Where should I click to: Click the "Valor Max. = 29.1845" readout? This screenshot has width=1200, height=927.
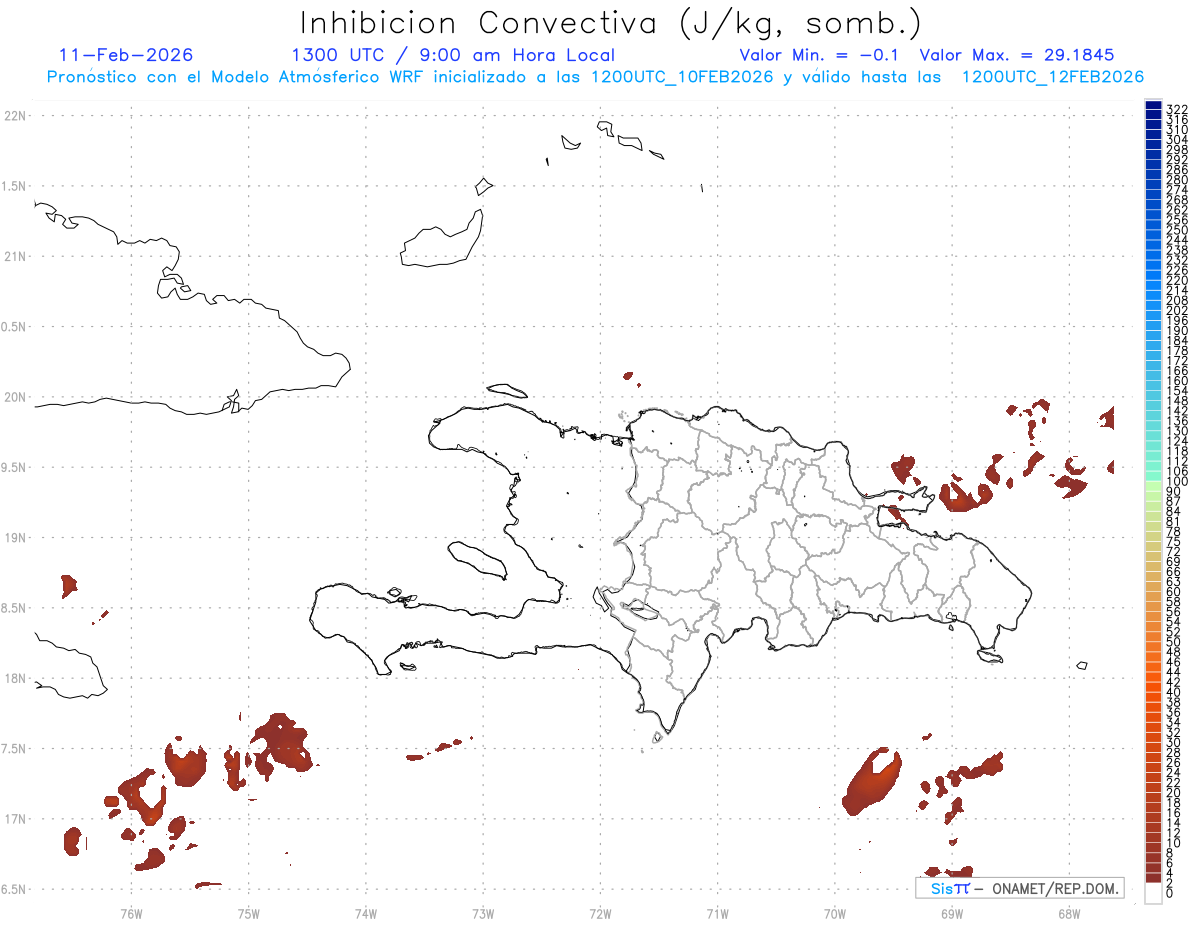1017,55
